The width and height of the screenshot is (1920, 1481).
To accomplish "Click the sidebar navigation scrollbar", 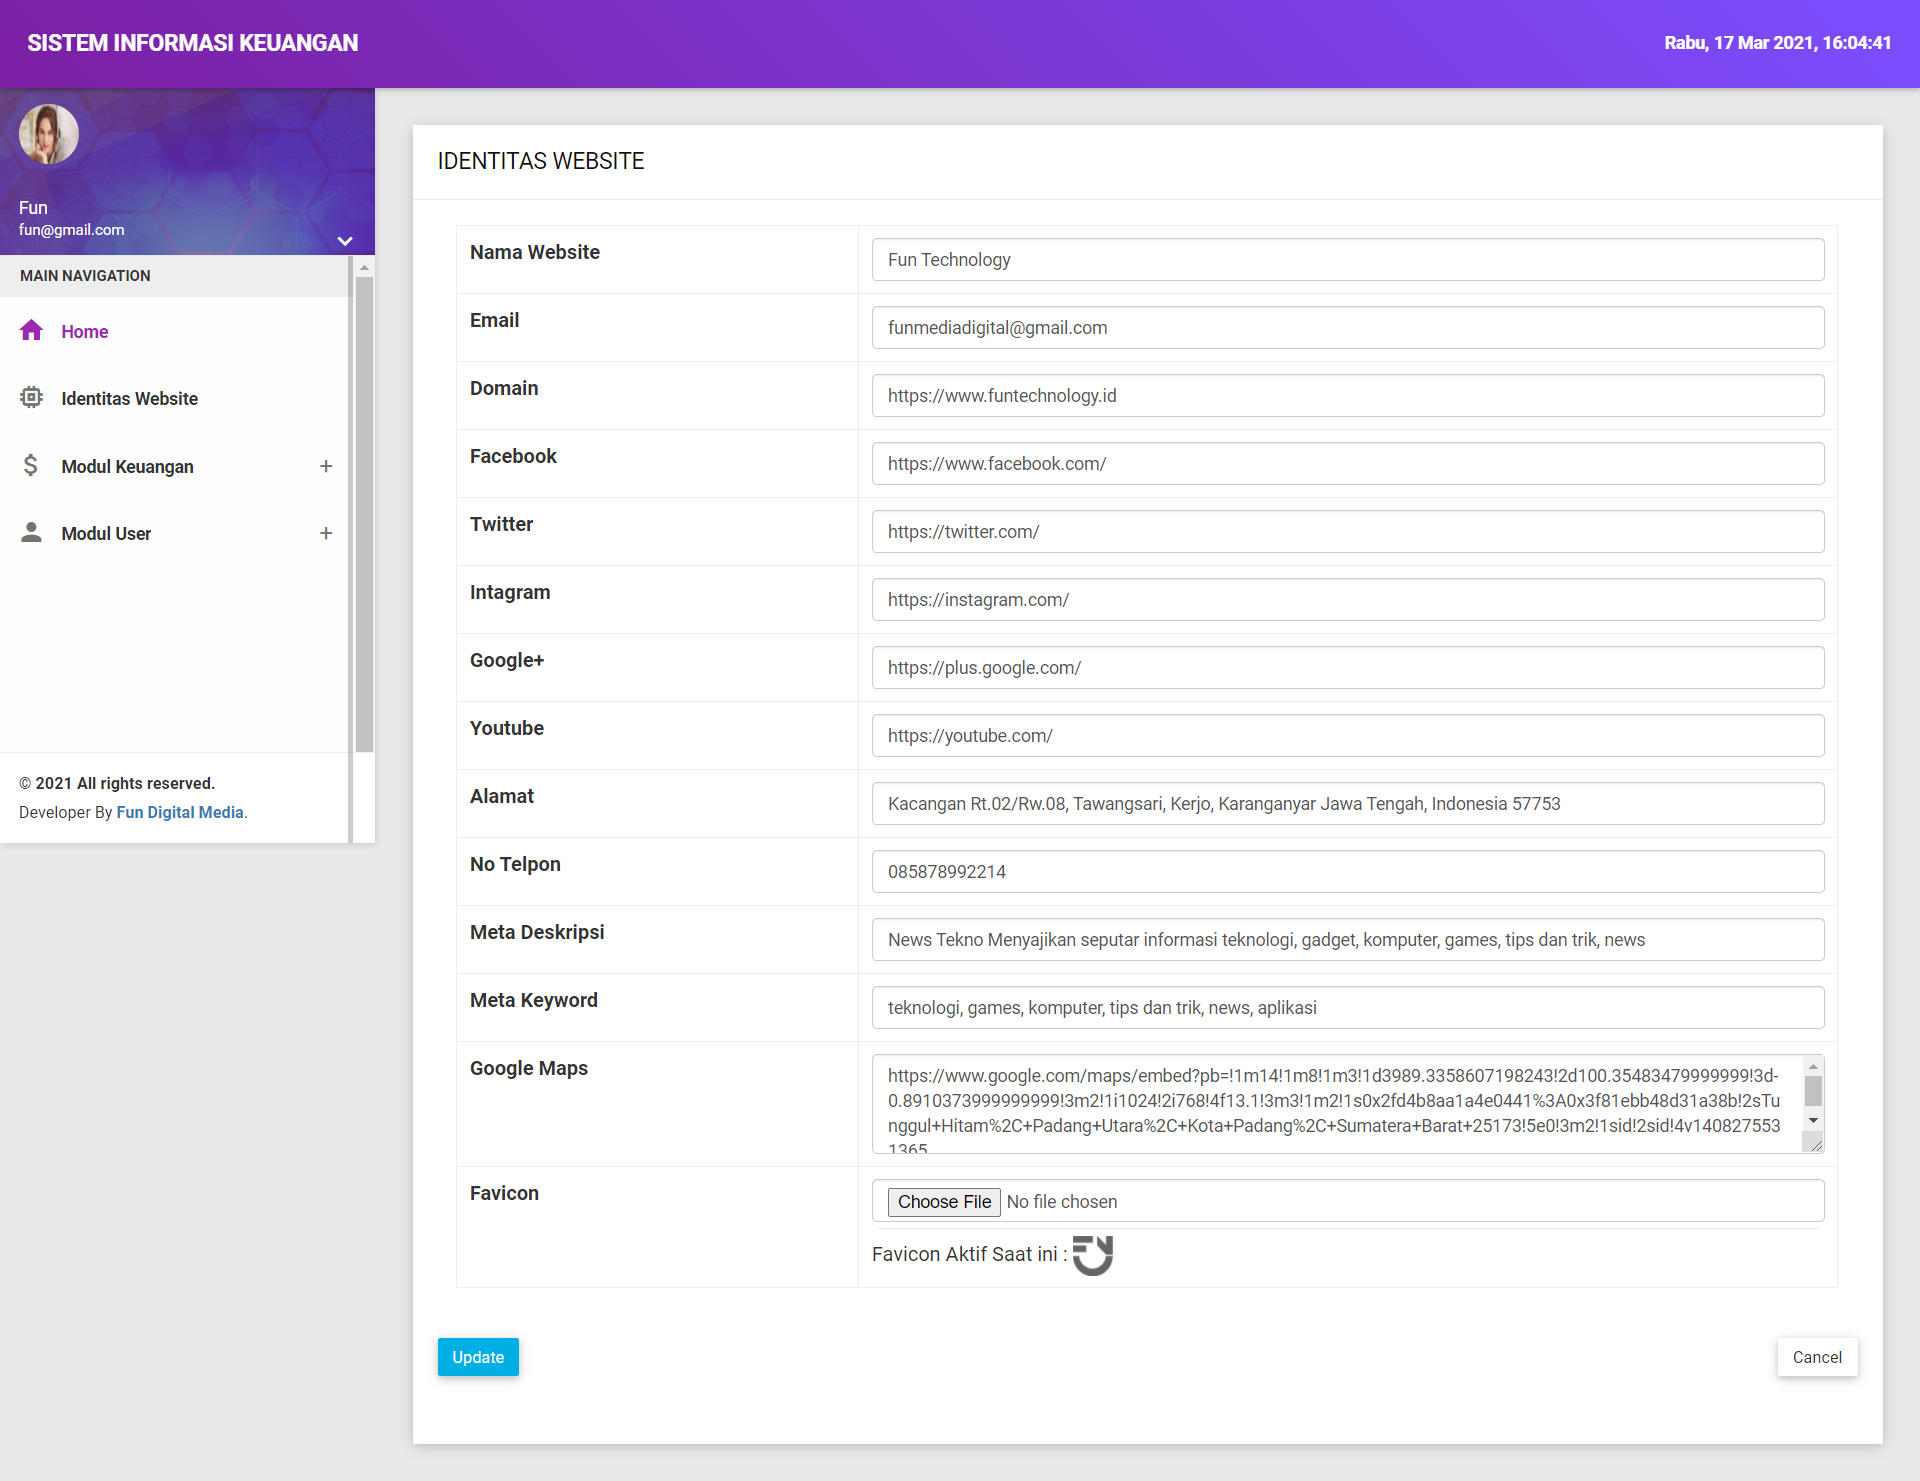I will pos(364,510).
